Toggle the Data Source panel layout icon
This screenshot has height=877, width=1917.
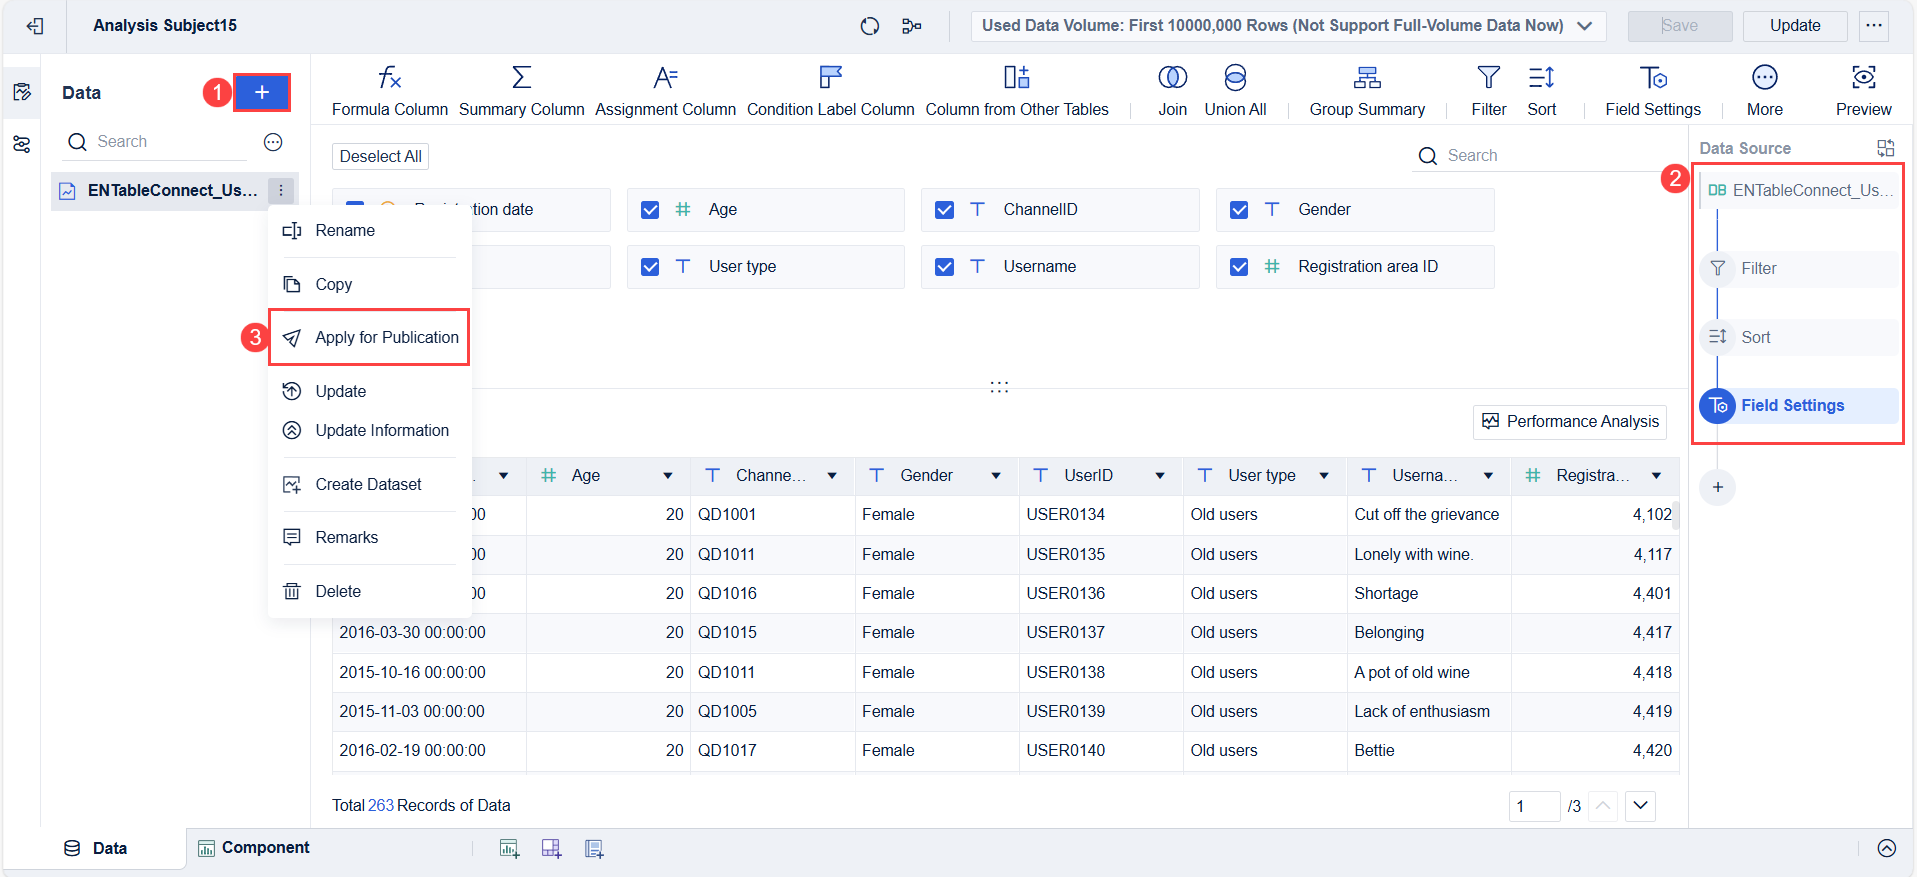[x=1885, y=148]
